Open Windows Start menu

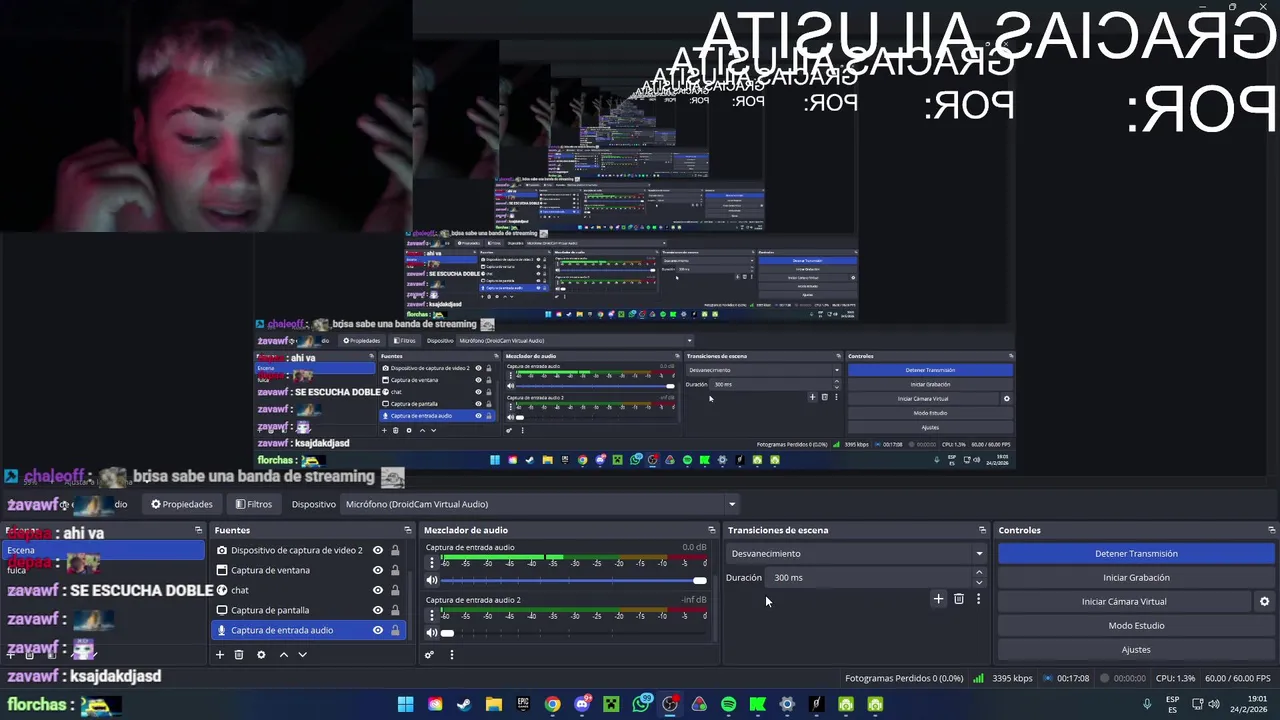(405, 704)
